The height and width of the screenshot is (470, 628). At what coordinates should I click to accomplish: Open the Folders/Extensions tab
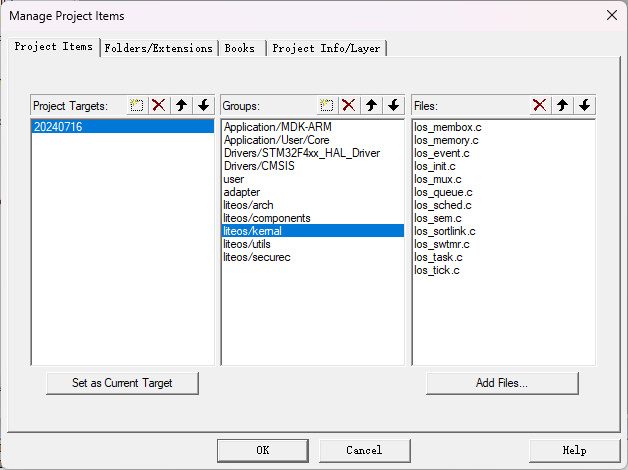pos(159,48)
